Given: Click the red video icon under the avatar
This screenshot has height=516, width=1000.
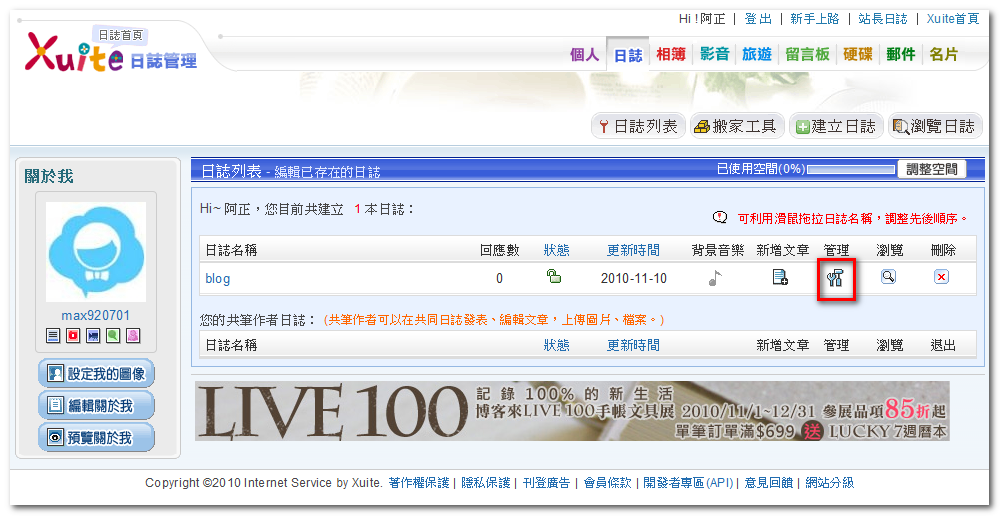Looking at the screenshot, I should click(73, 335).
